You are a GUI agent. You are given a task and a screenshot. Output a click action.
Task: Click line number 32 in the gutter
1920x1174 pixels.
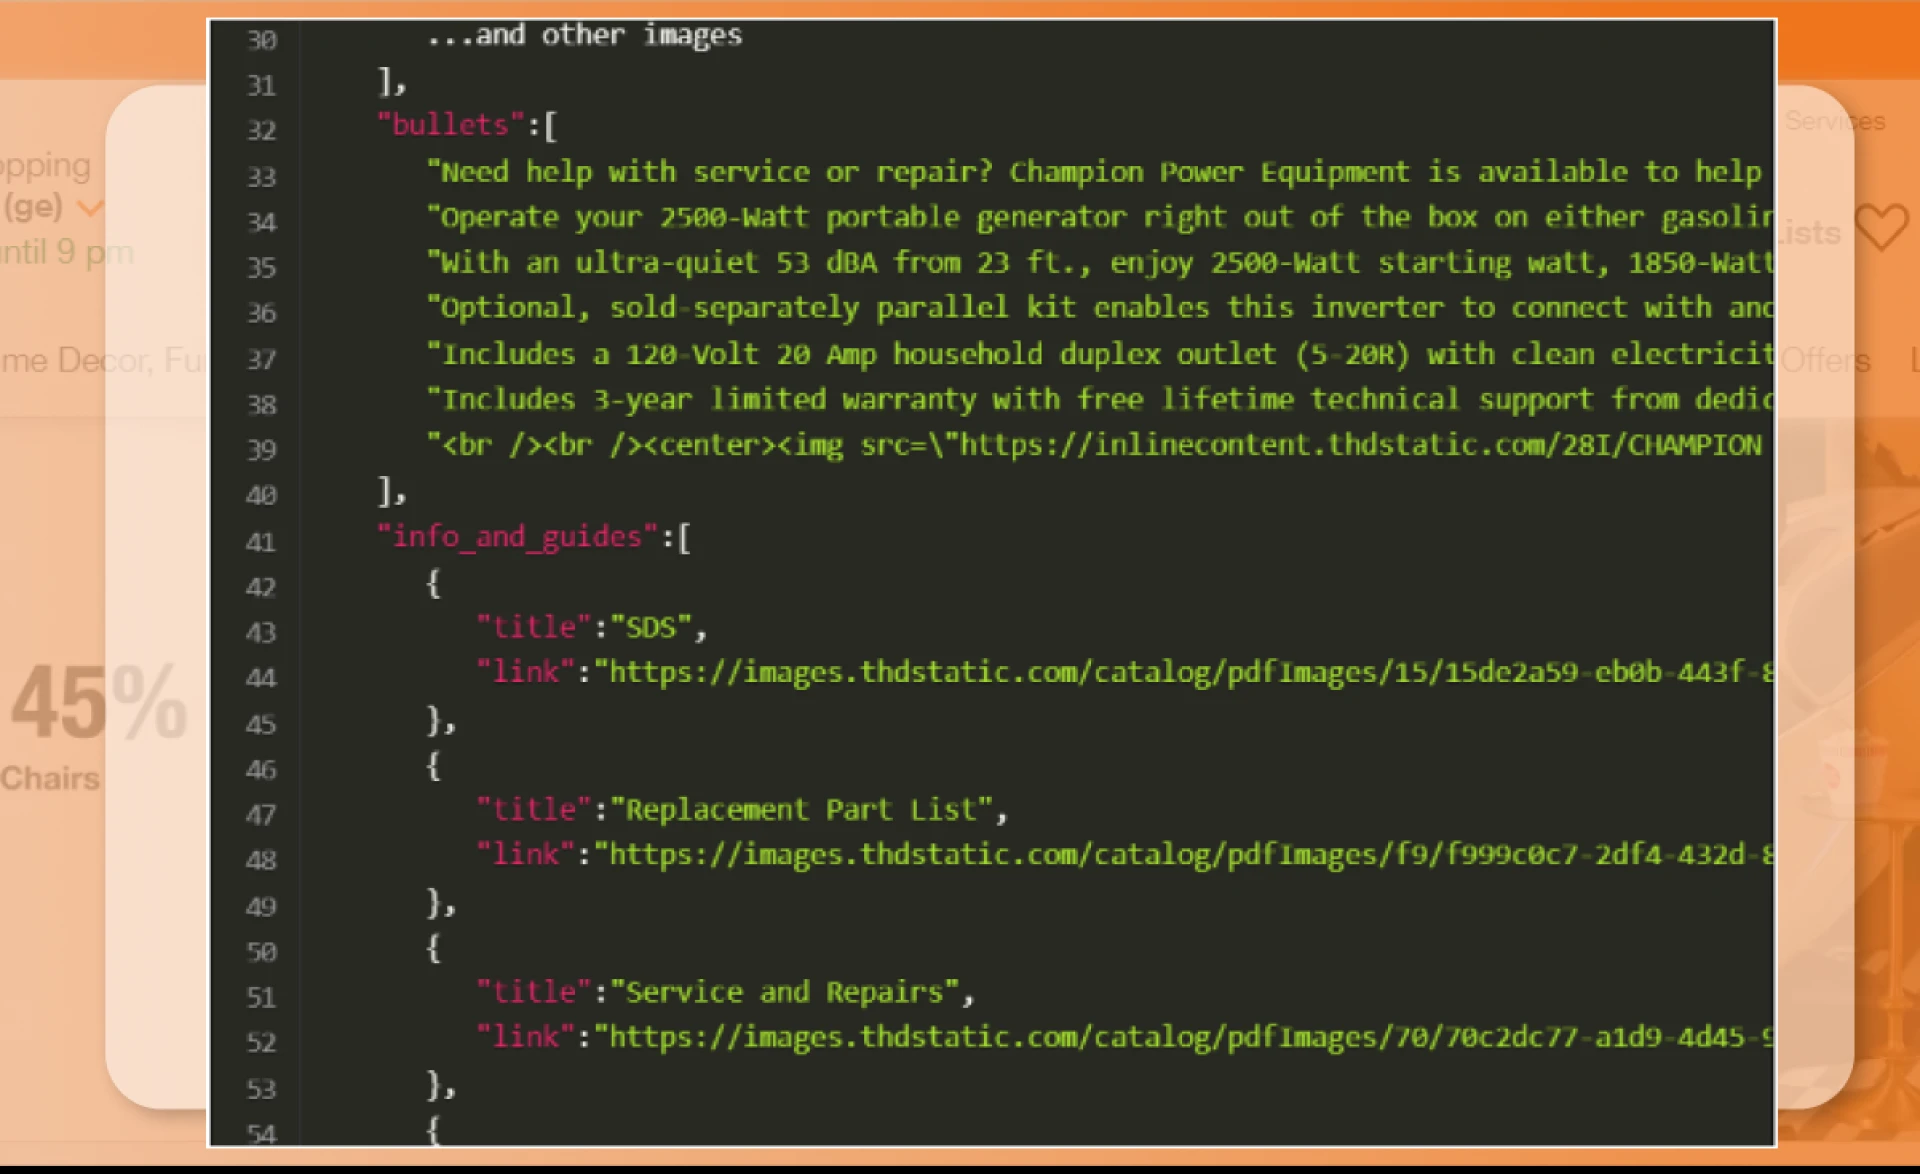pos(261,130)
